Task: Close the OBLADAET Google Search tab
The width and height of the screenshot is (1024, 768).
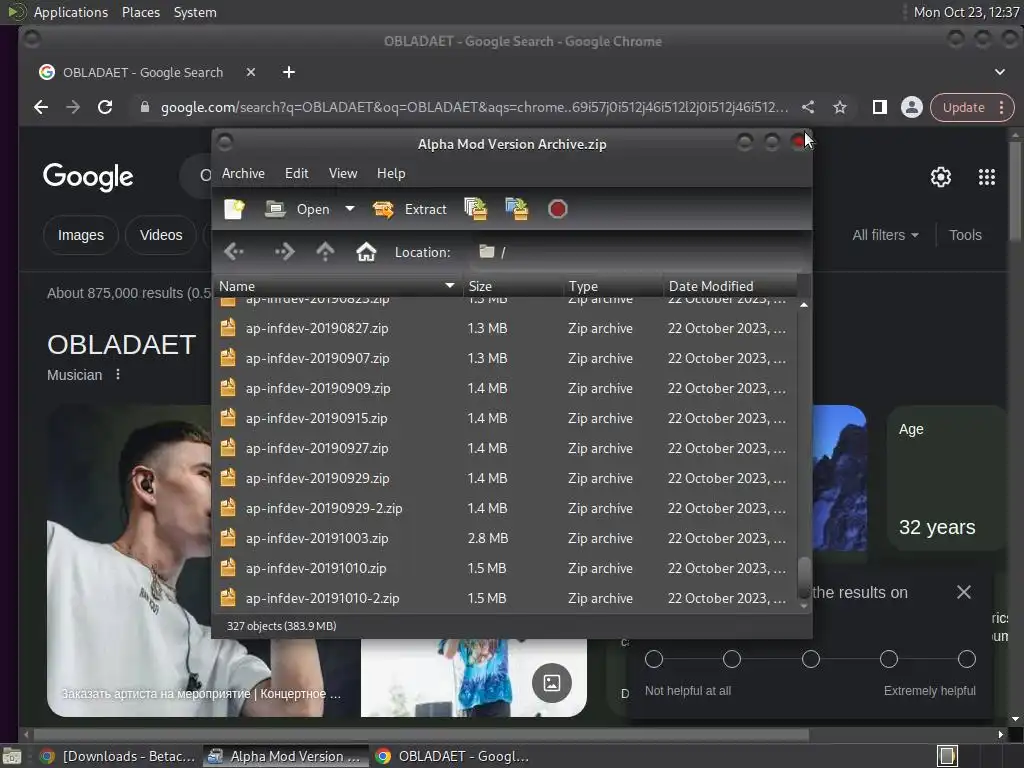Action: 251,72
